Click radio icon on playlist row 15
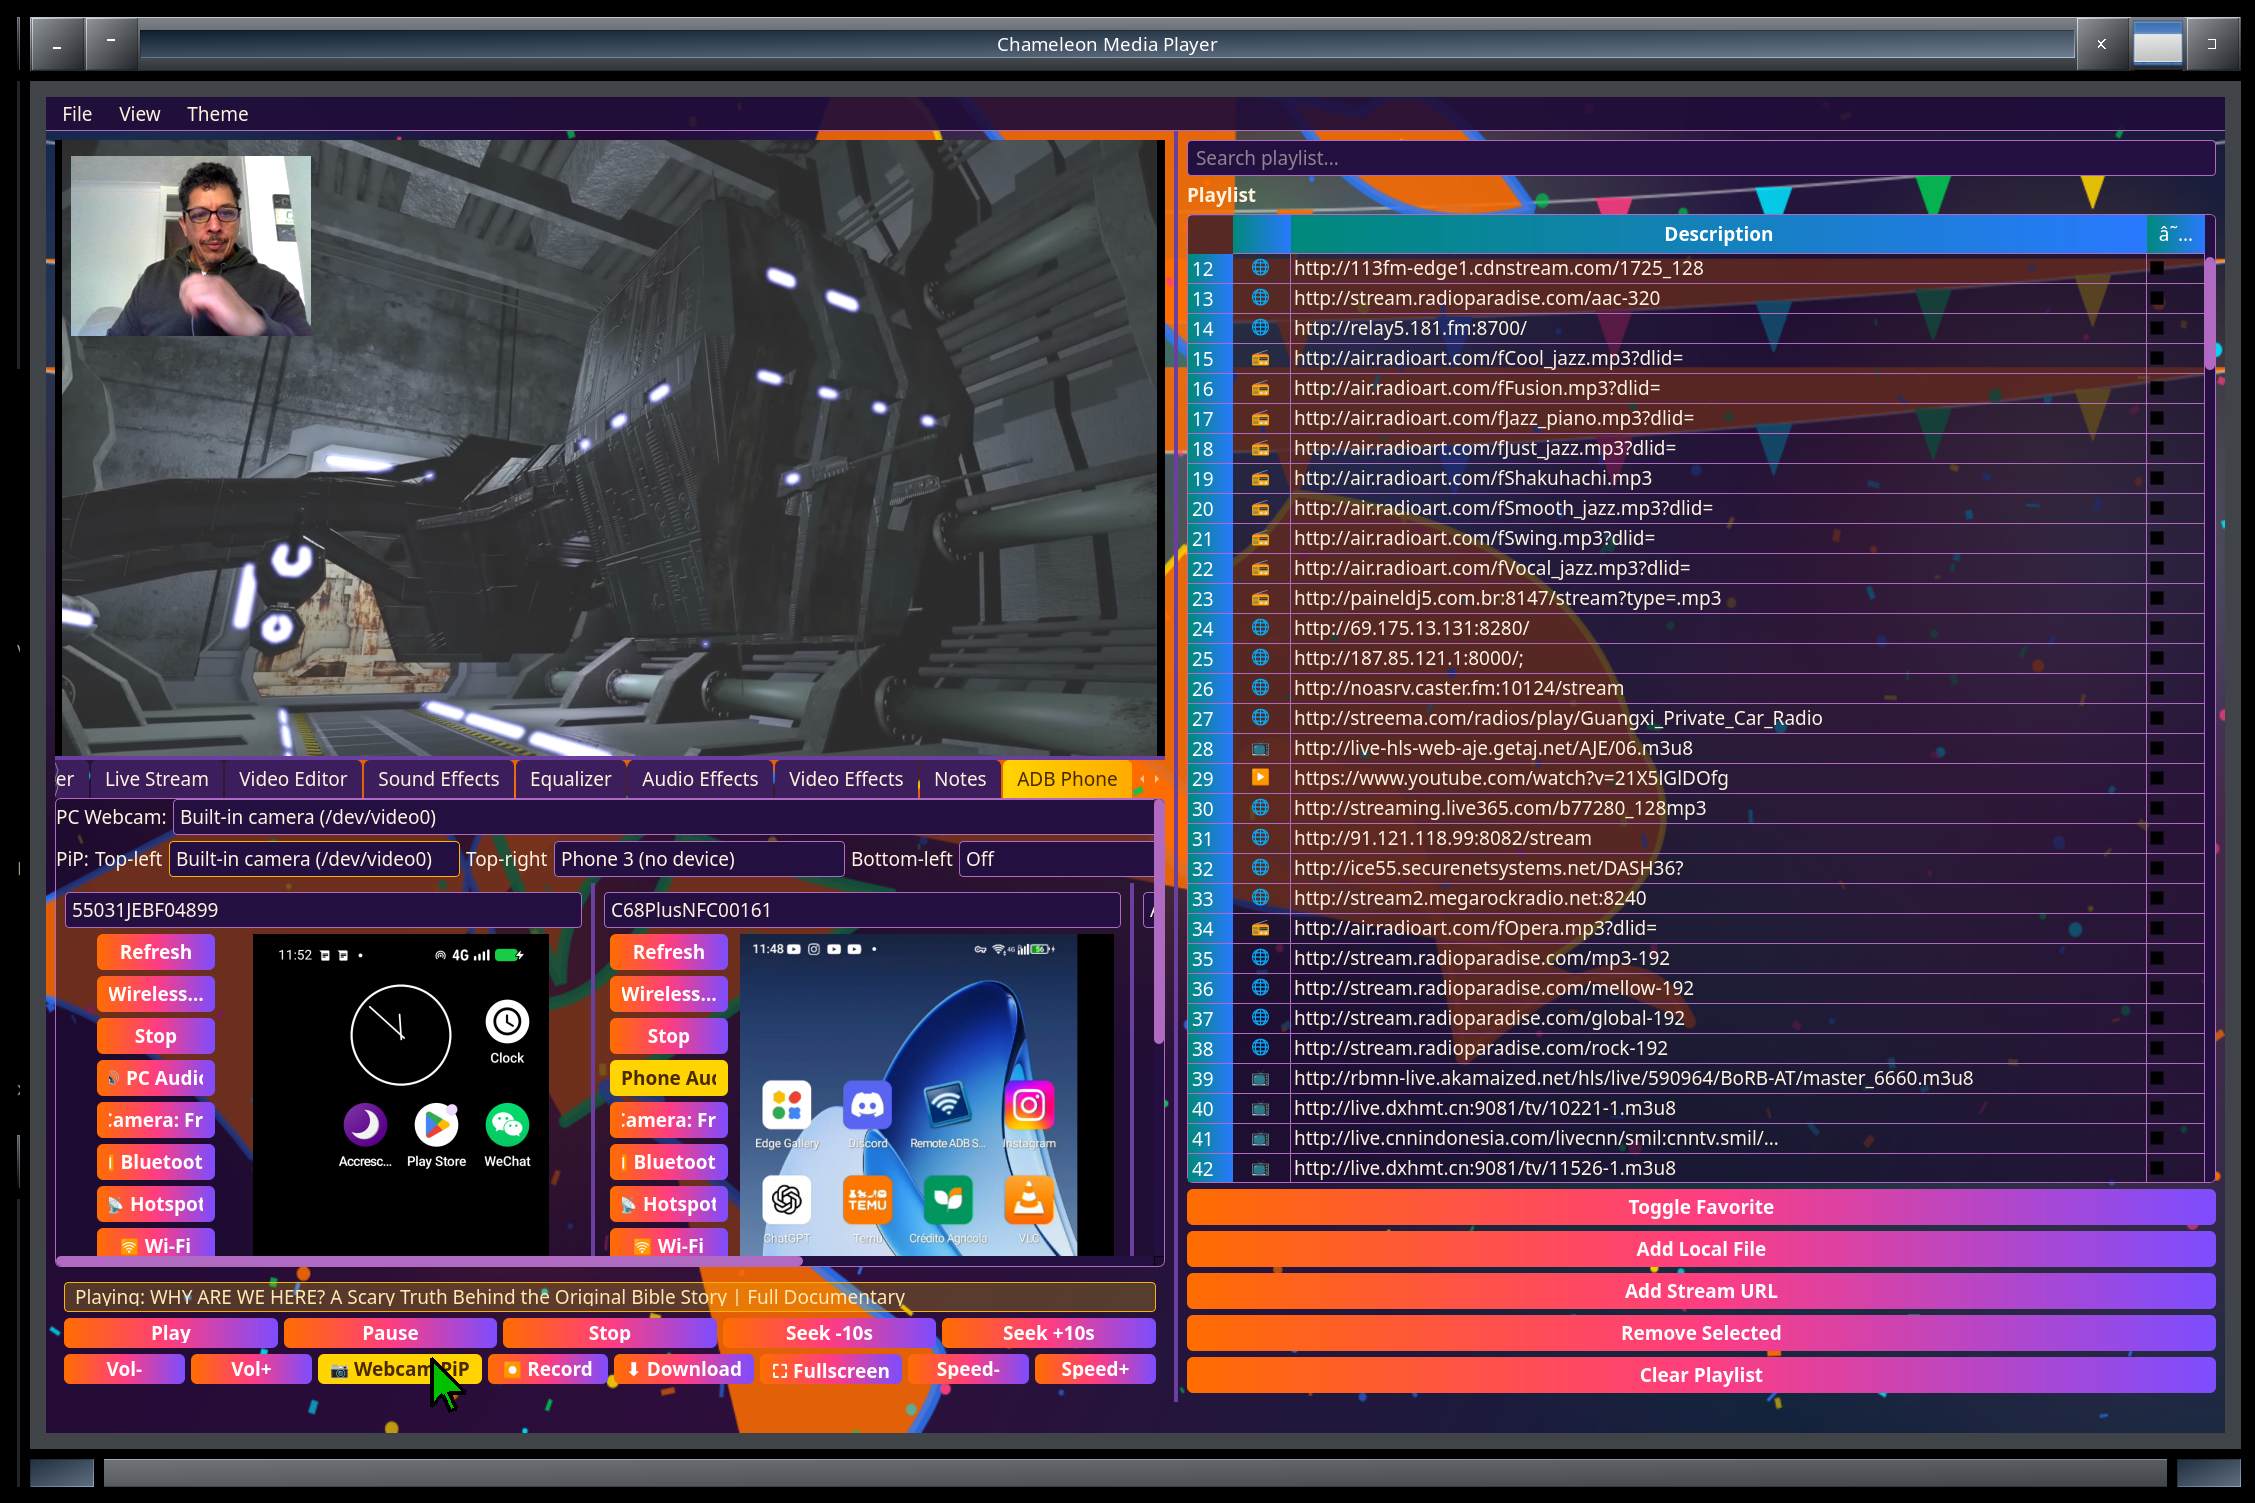This screenshot has width=2255, height=1503. coord(1261,358)
